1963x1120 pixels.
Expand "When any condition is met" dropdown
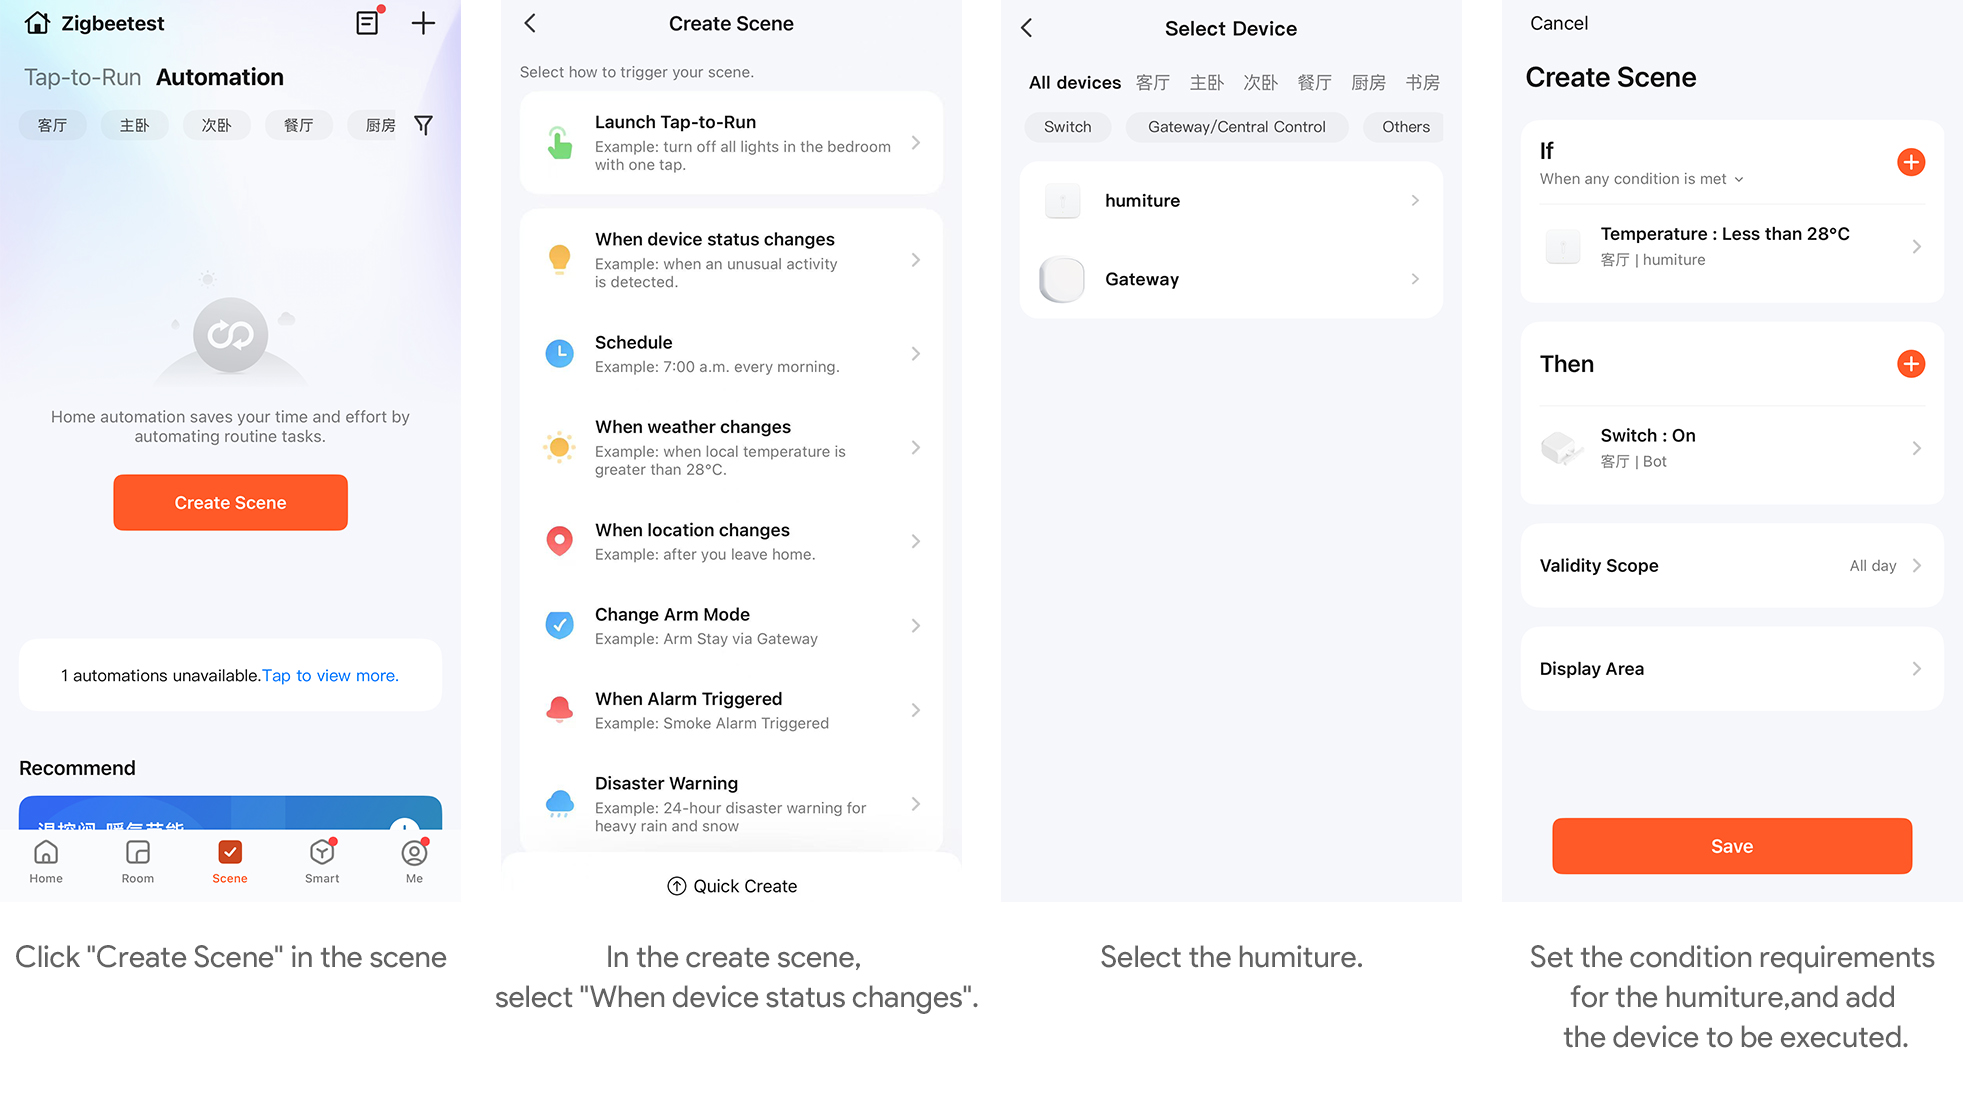pyautogui.click(x=1641, y=179)
